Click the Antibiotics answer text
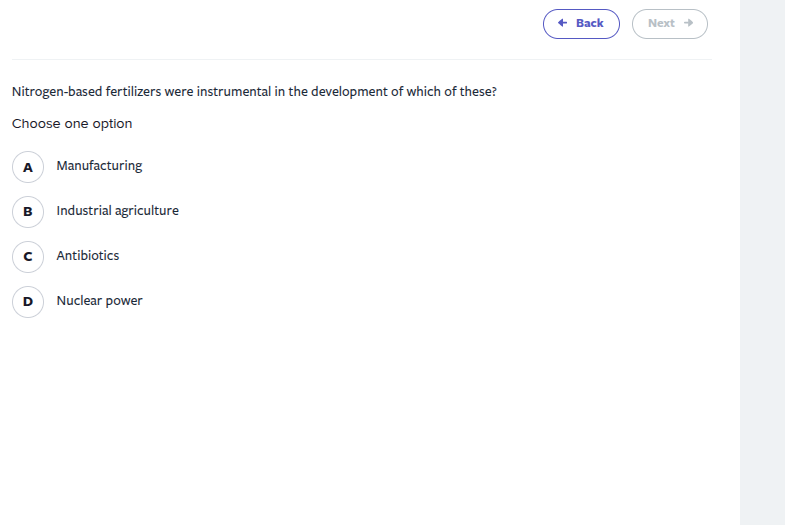Screen dimensions: 785x525 (88, 256)
